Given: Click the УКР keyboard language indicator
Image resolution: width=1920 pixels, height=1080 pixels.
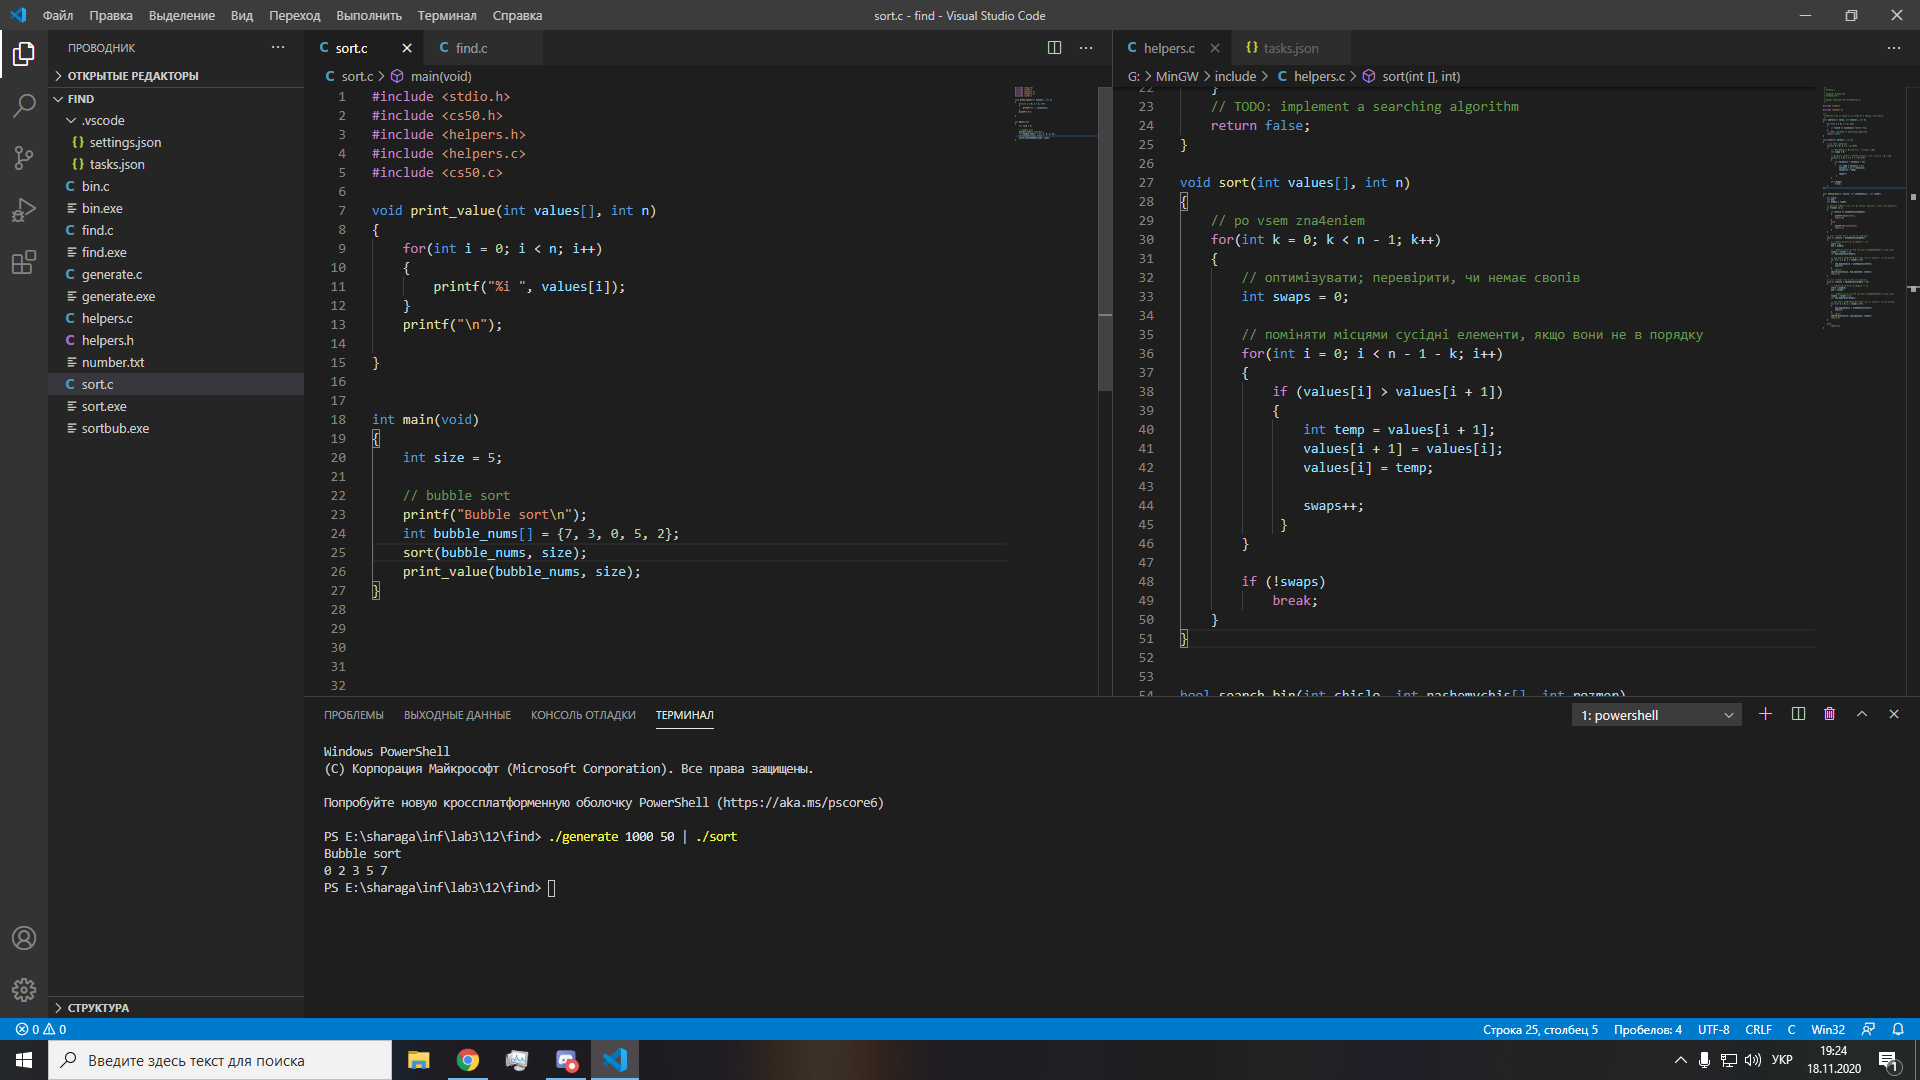Looking at the screenshot, I should (x=1782, y=1060).
